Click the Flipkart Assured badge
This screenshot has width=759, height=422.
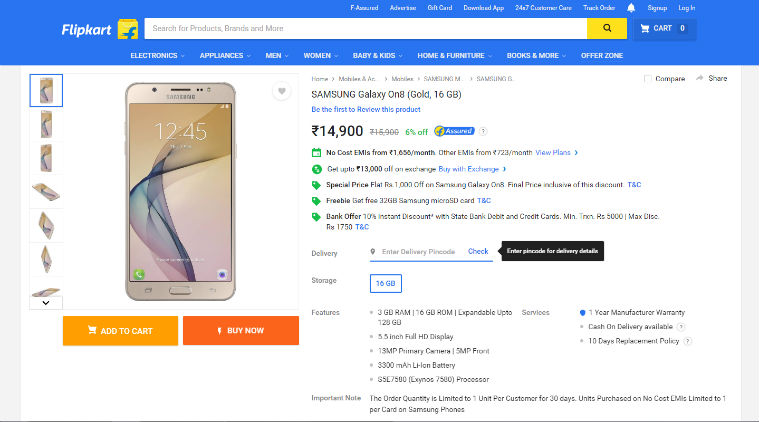point(454,131)
